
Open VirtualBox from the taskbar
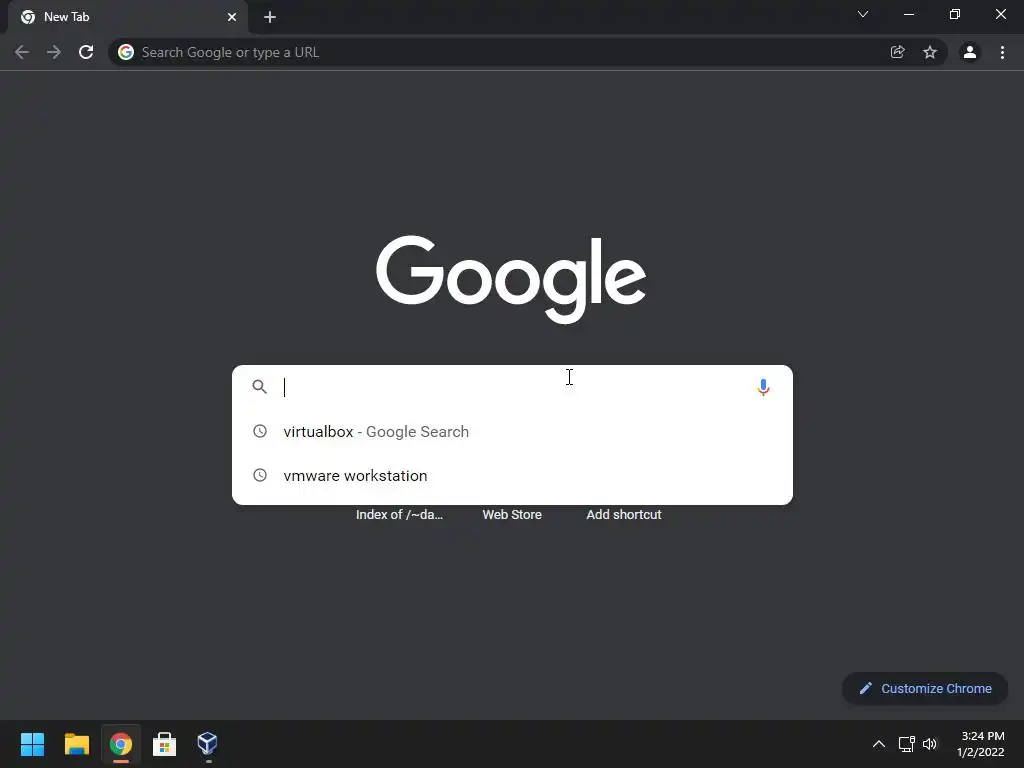[208, 743]
